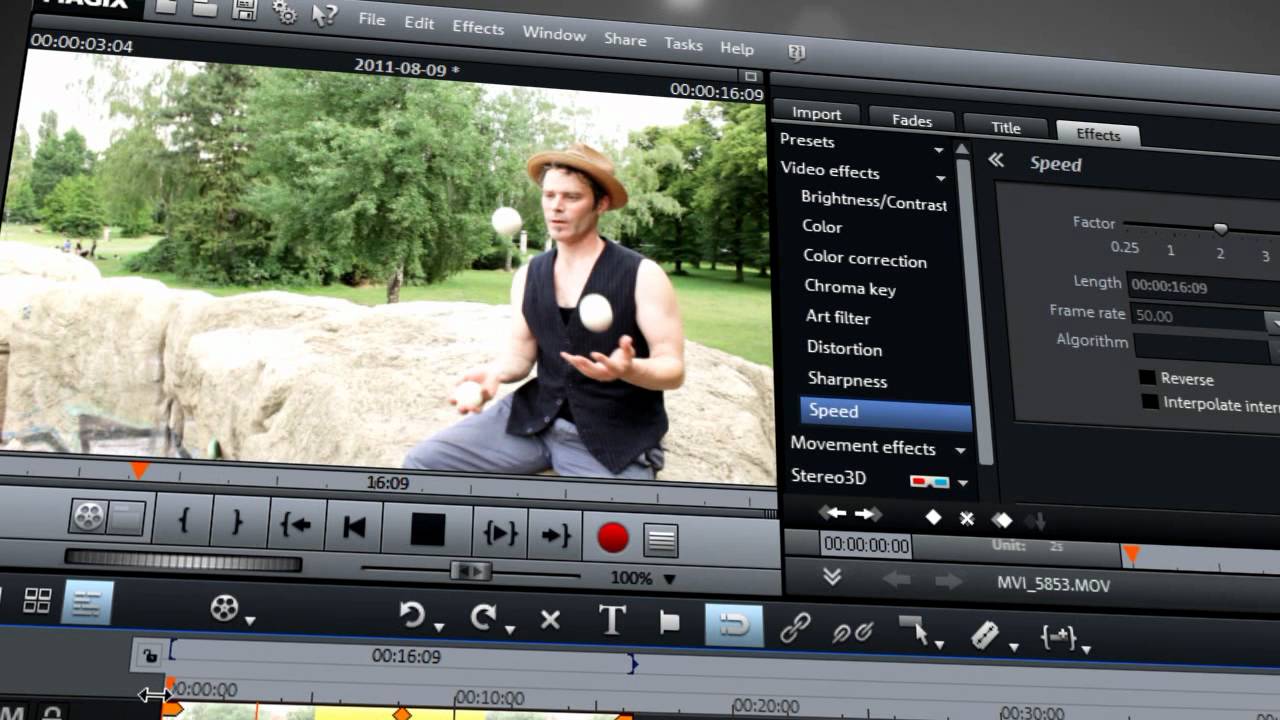Copy keyframe double diamond icon
The image size is (1280, 720).
(x=1001, y=520)
